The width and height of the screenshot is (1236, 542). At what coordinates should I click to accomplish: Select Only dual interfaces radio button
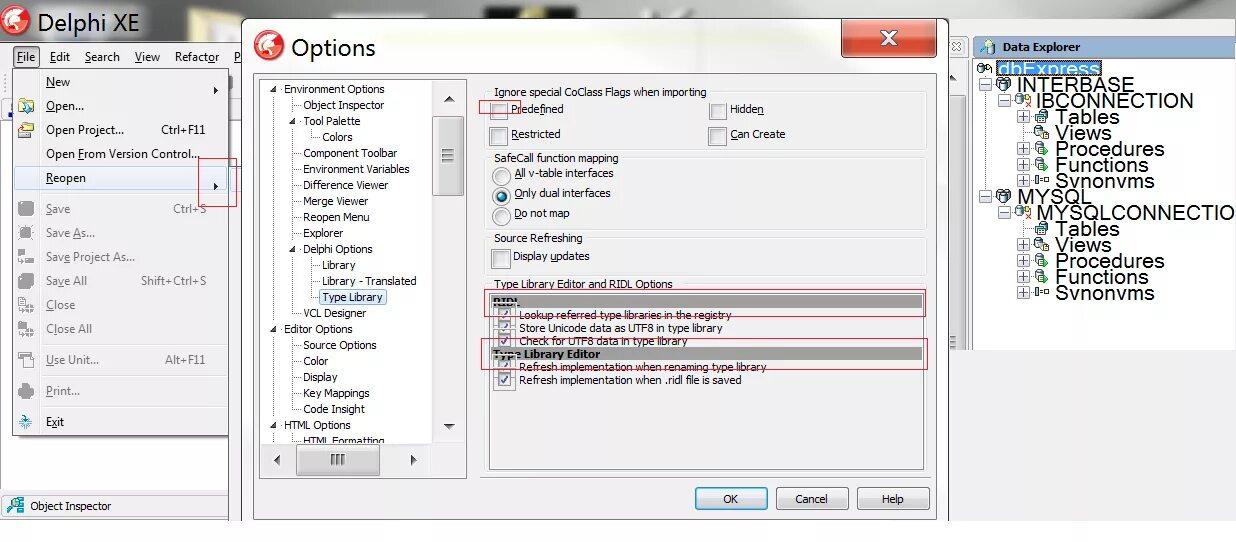[502, 196]
